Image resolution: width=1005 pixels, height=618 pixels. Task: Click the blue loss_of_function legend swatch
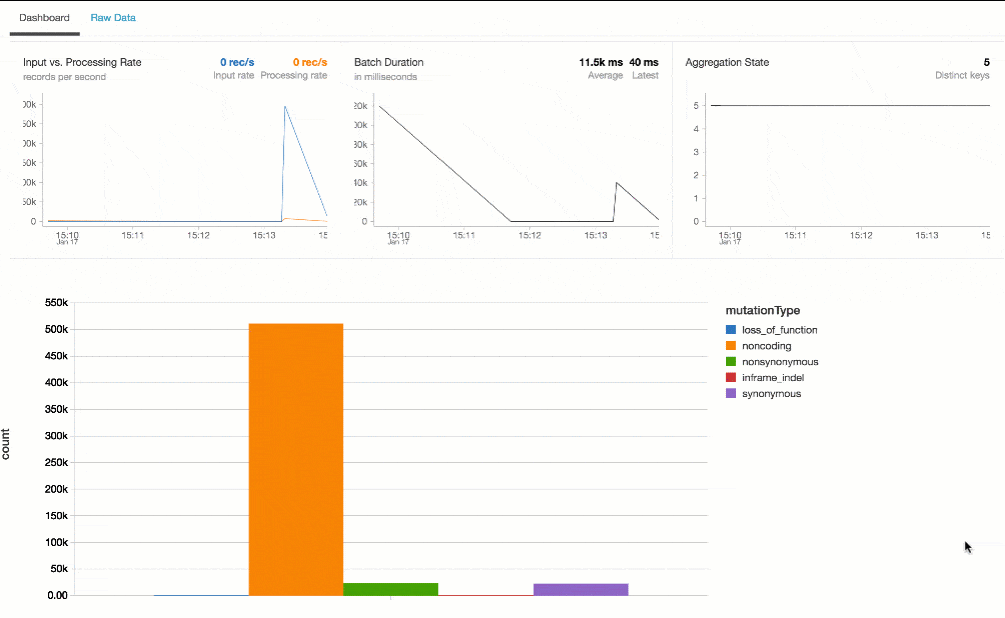coord(731,330)
